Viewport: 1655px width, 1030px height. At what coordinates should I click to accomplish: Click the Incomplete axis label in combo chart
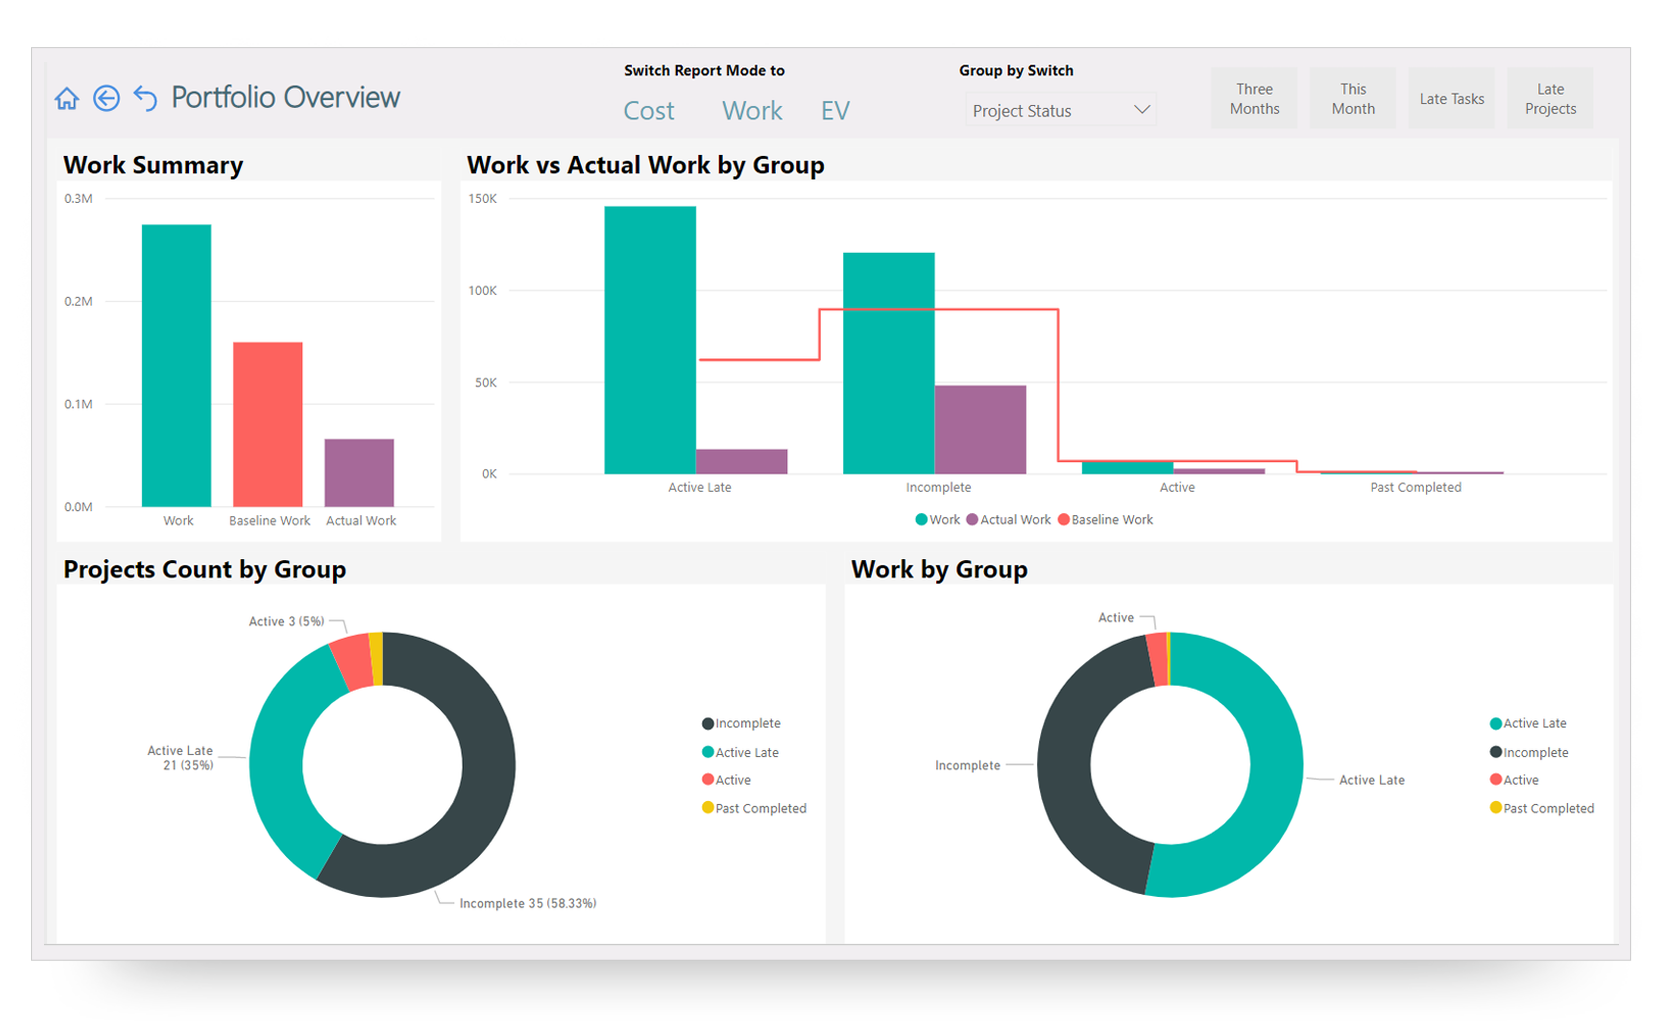pos(938,488)
